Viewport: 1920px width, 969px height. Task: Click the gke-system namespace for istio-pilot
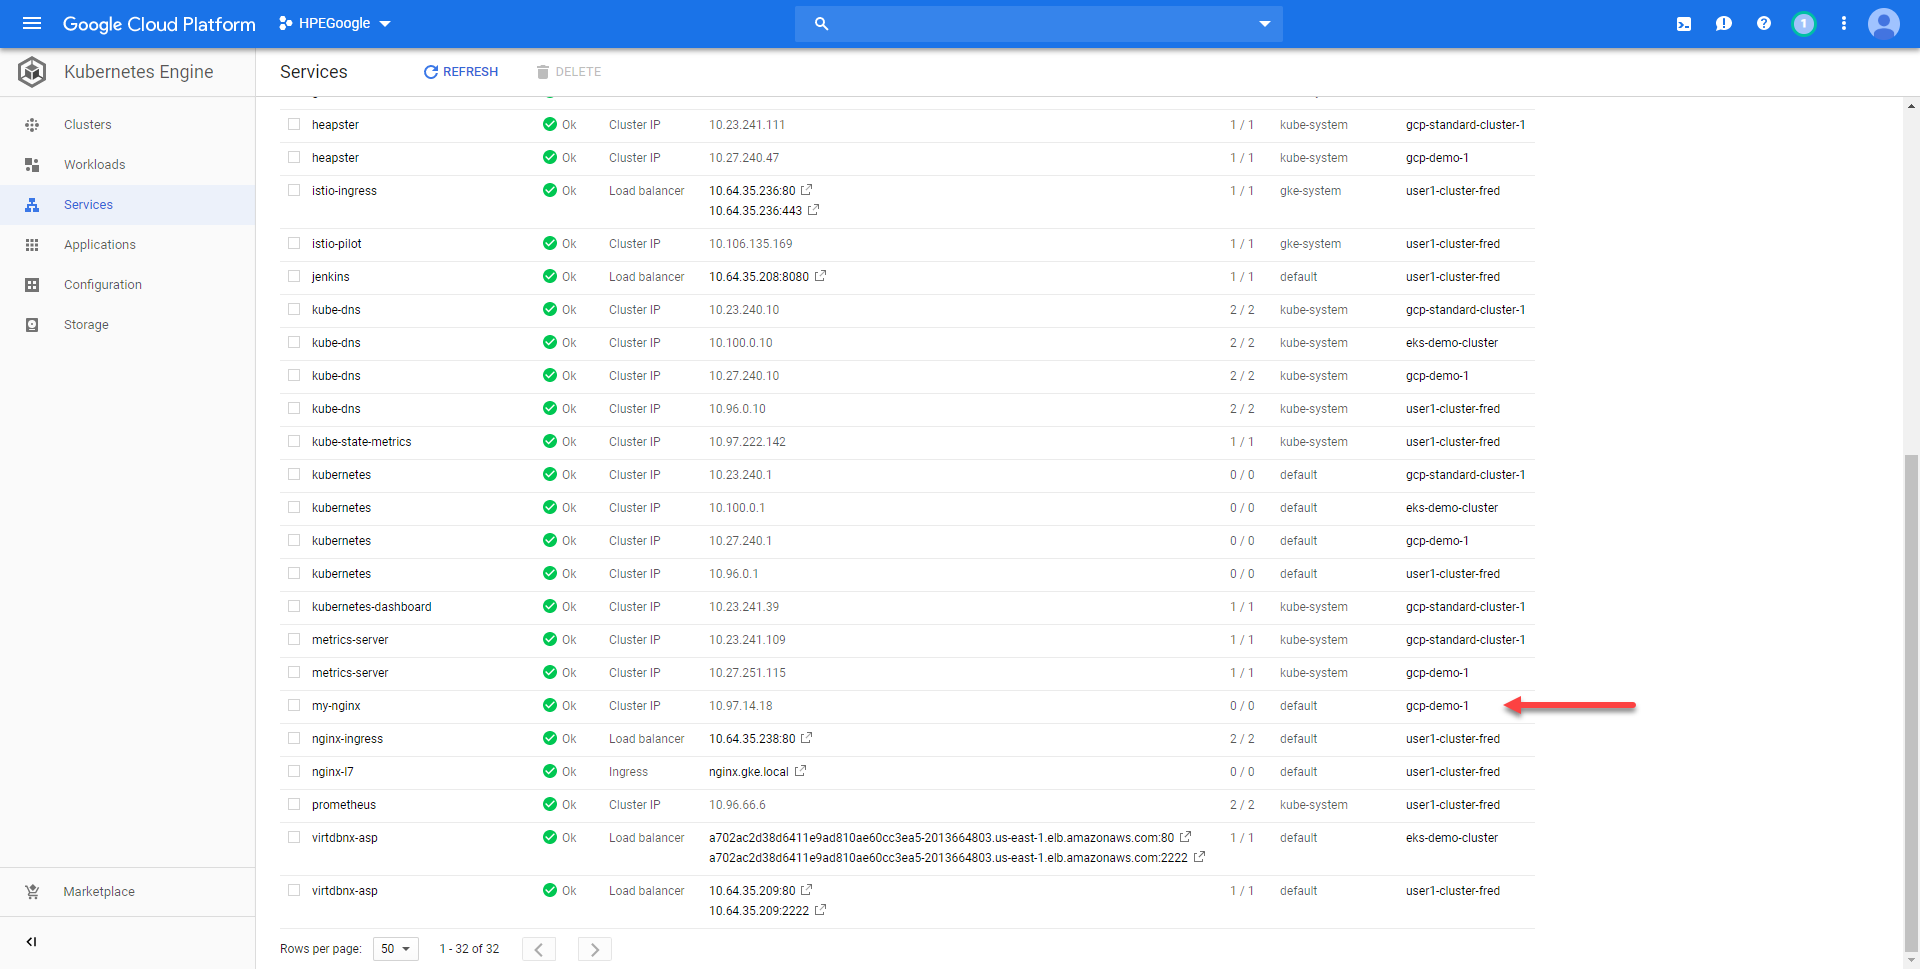coord(1310,244)
